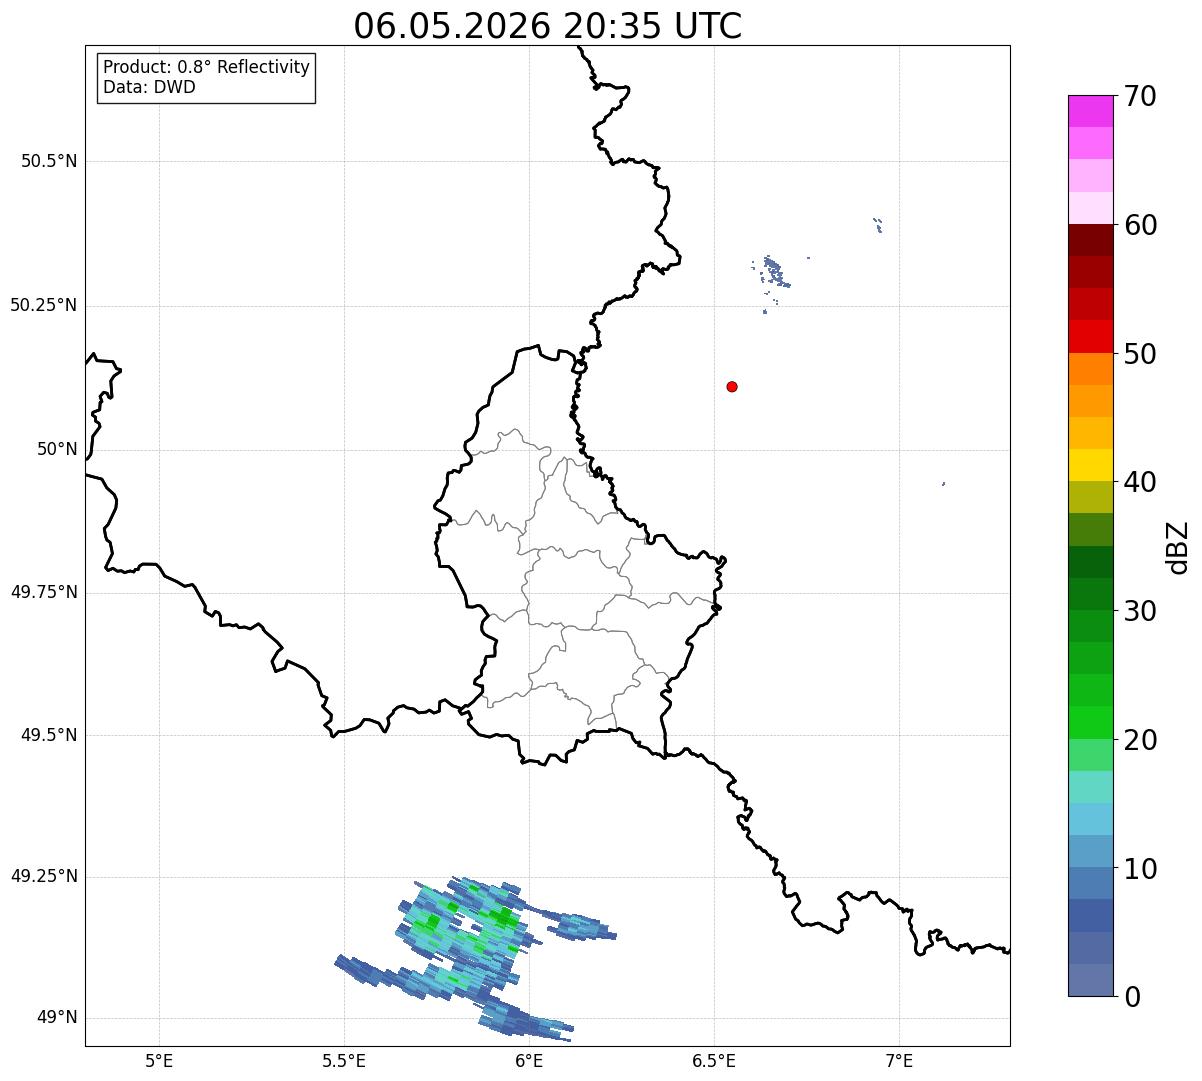Click the 6°E longitude tick label

click(x=529, y=1060)
